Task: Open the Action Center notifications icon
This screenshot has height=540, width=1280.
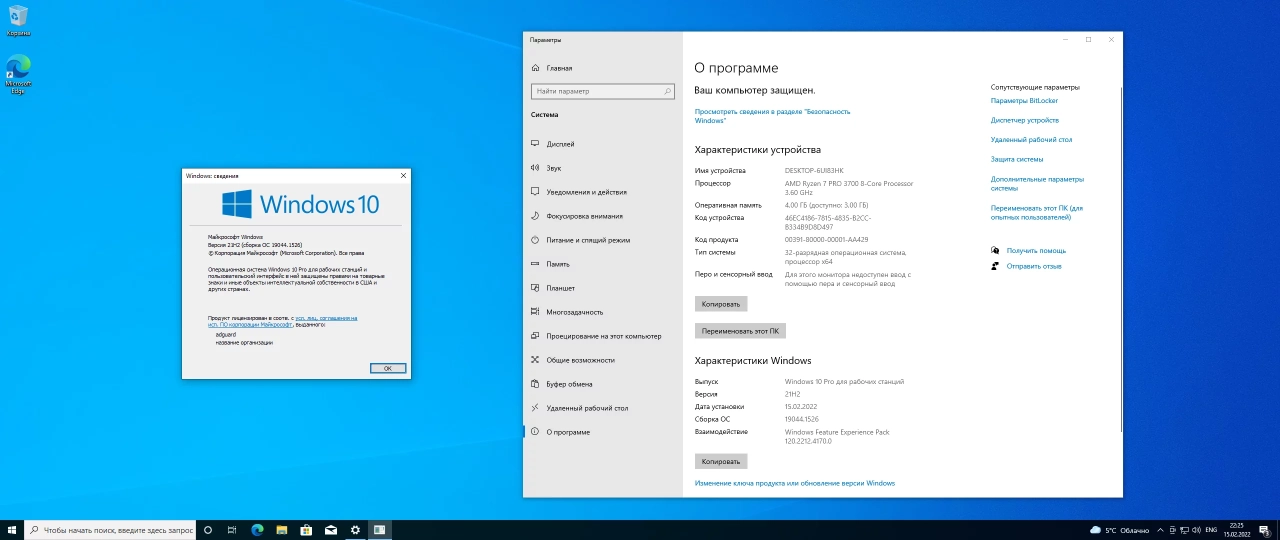Action: point(1265,530)
